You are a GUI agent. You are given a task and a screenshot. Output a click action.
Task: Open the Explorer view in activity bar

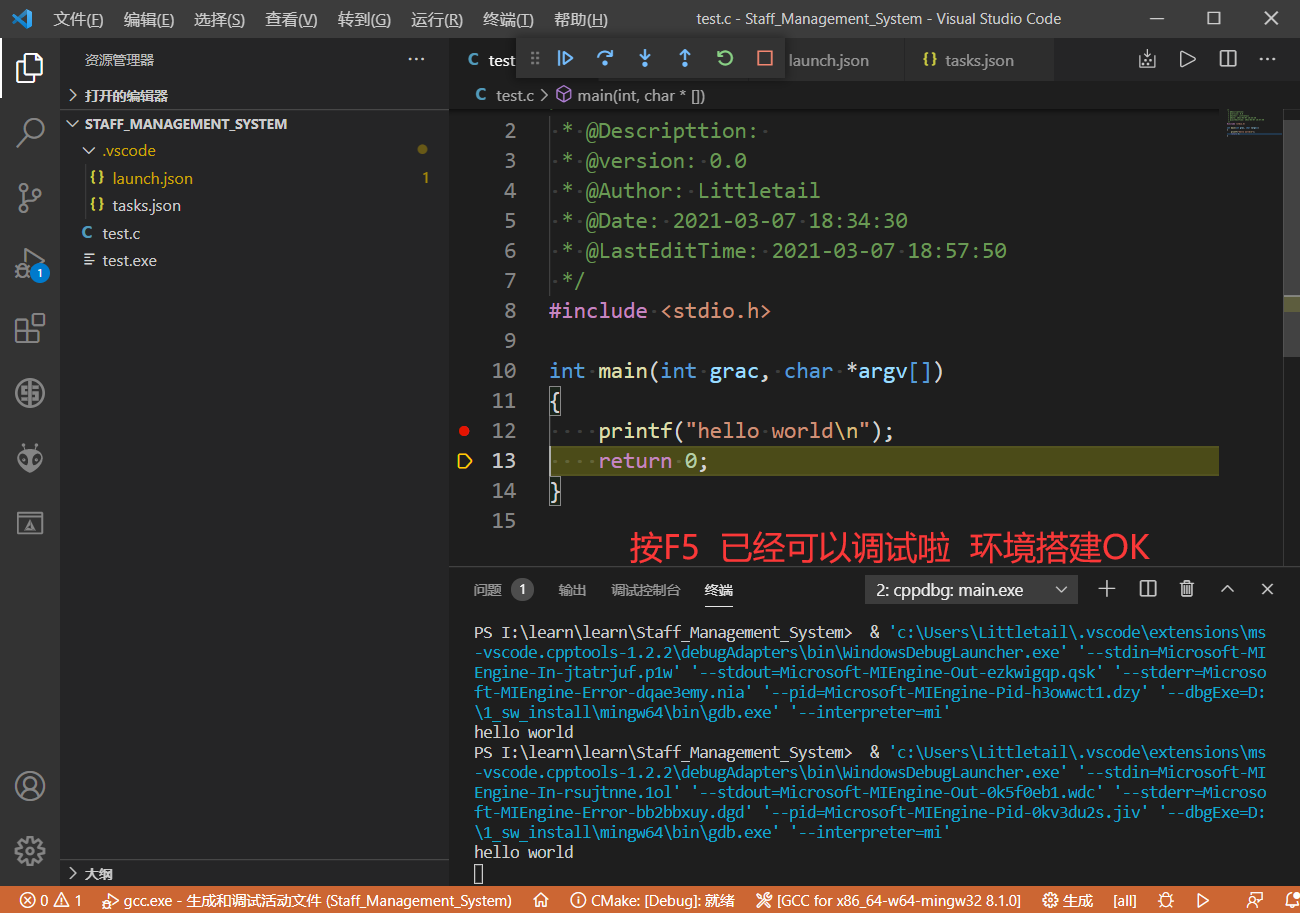pyautogui.click(x=30, y=68)
